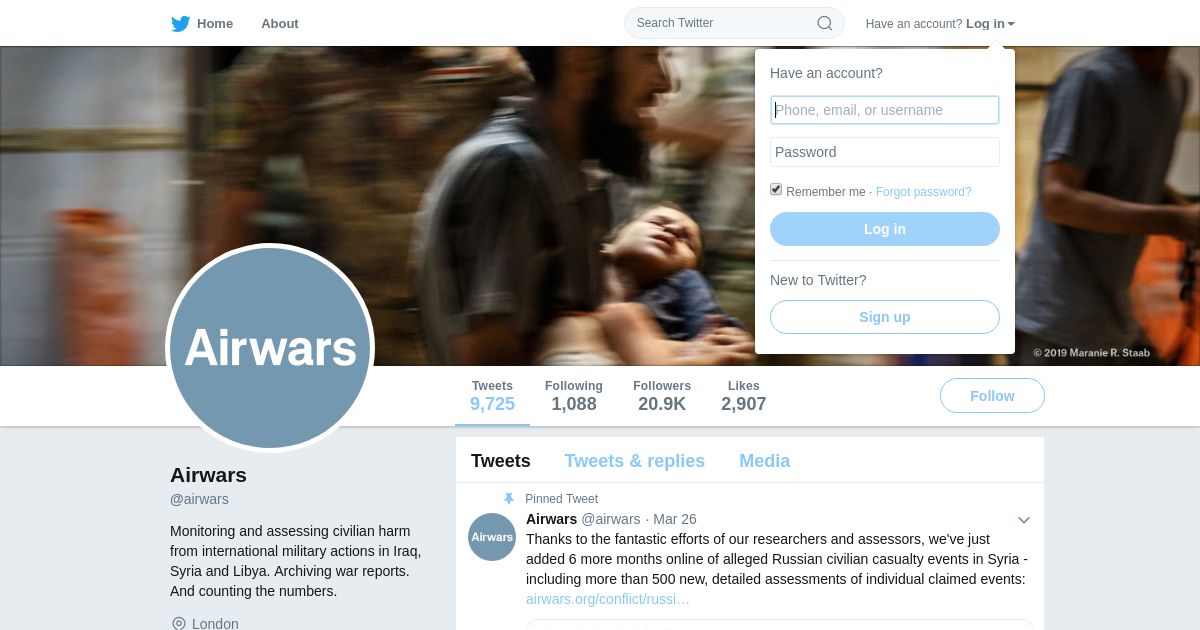Toggle the Remember me checkbox

pyautogui.click(x=776, y=190)
